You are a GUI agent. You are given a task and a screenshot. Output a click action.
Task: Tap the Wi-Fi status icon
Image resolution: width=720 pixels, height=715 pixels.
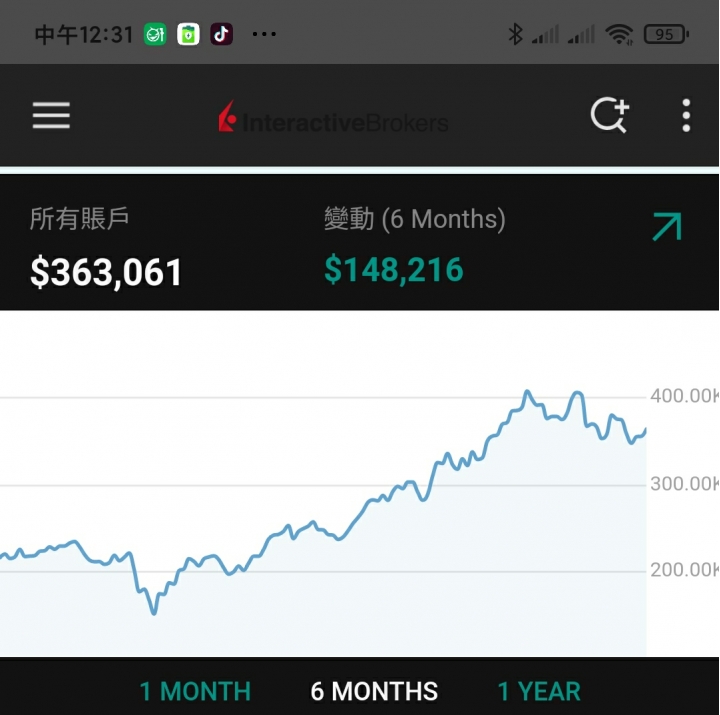tap(620, 35)
